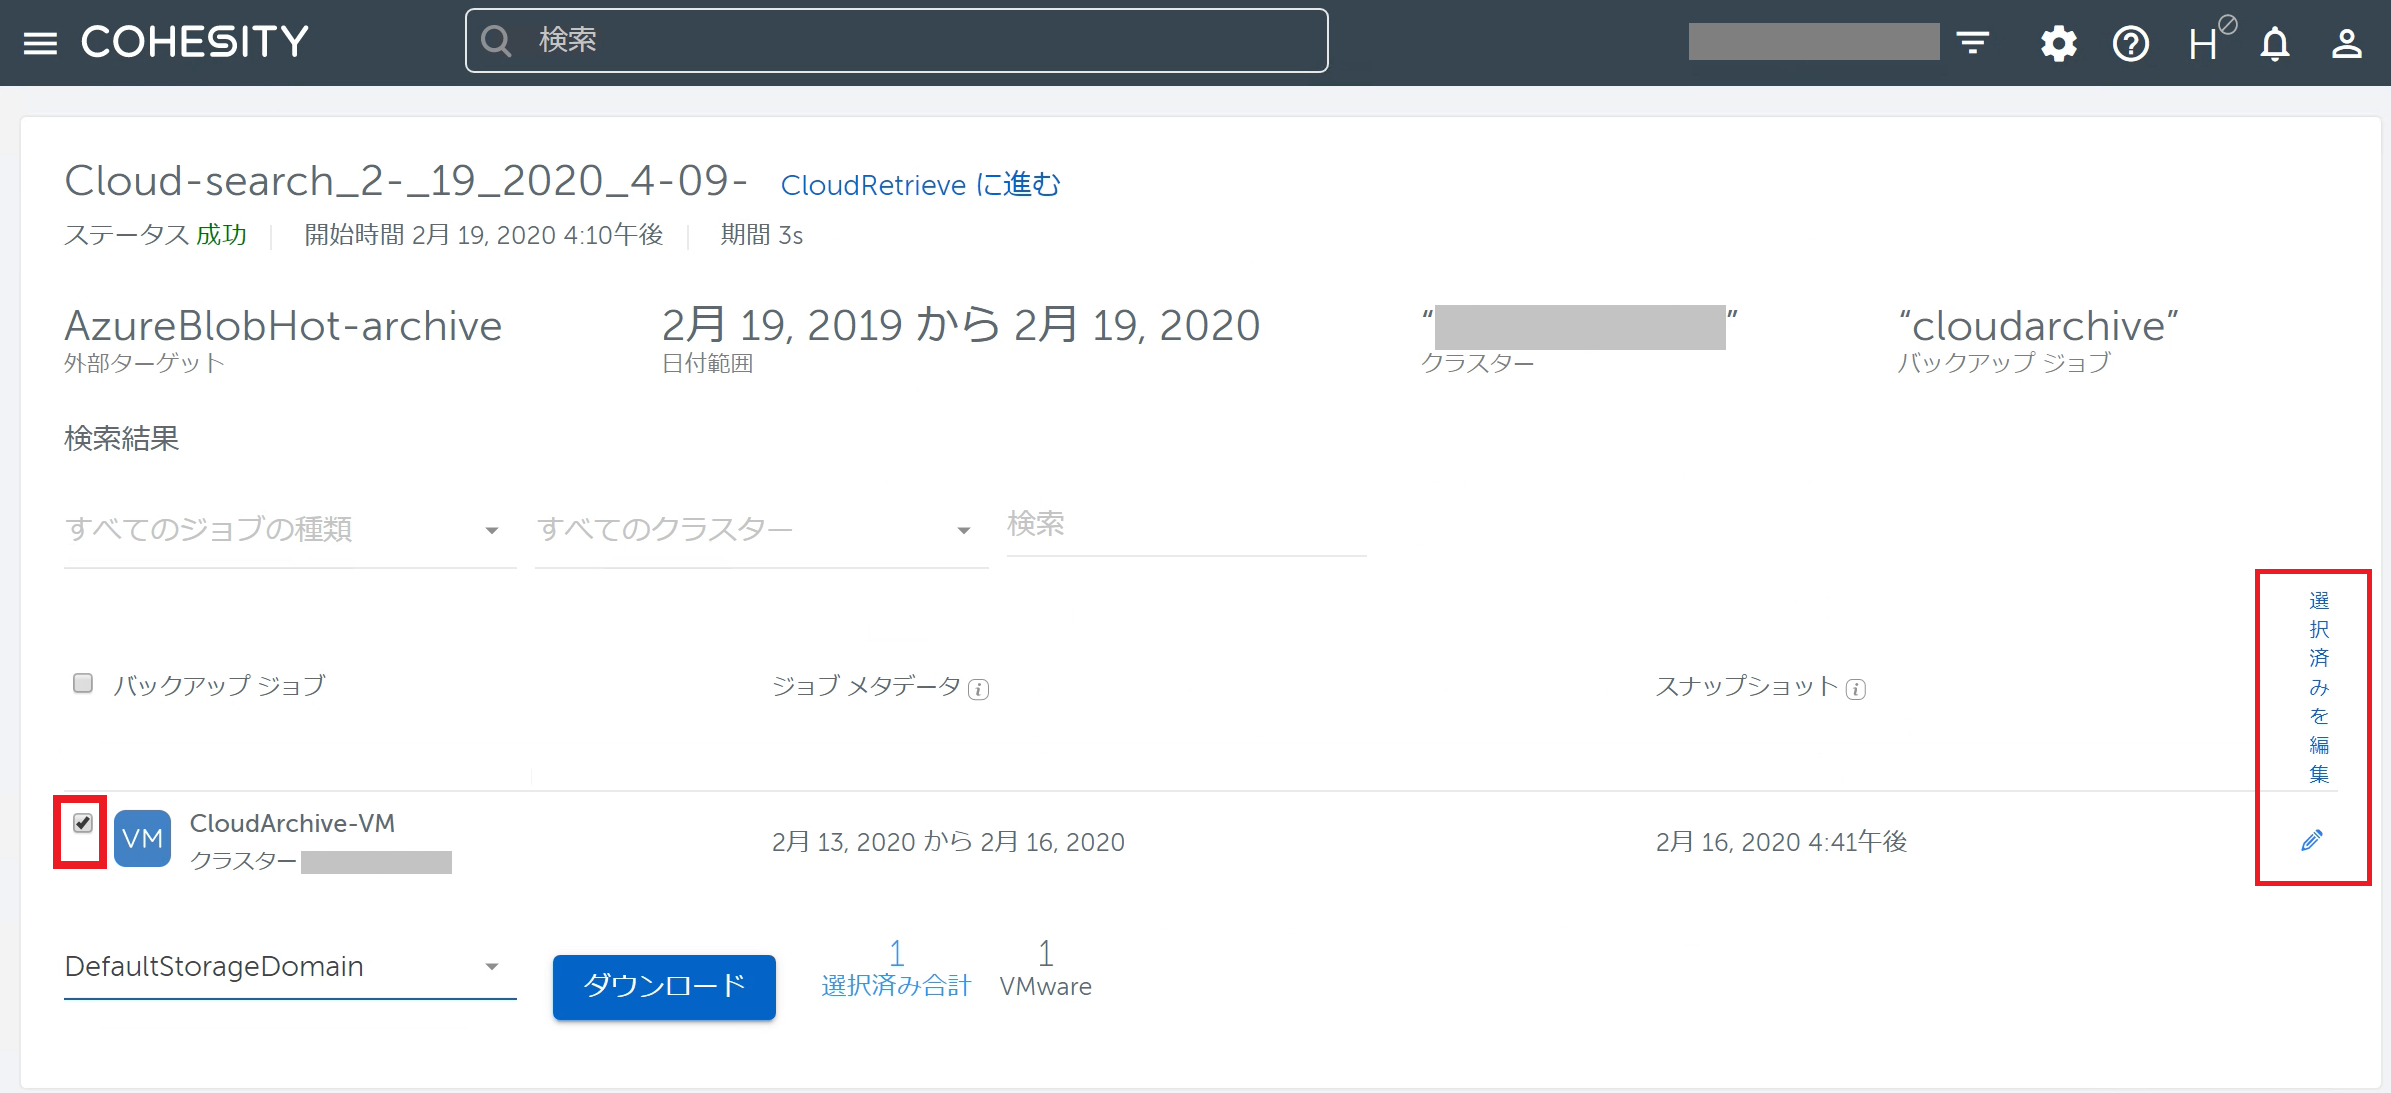Click the 2月 16, 2020 4:41午後 snapshot value
2391x1093 pixels.
(1781, 842)
